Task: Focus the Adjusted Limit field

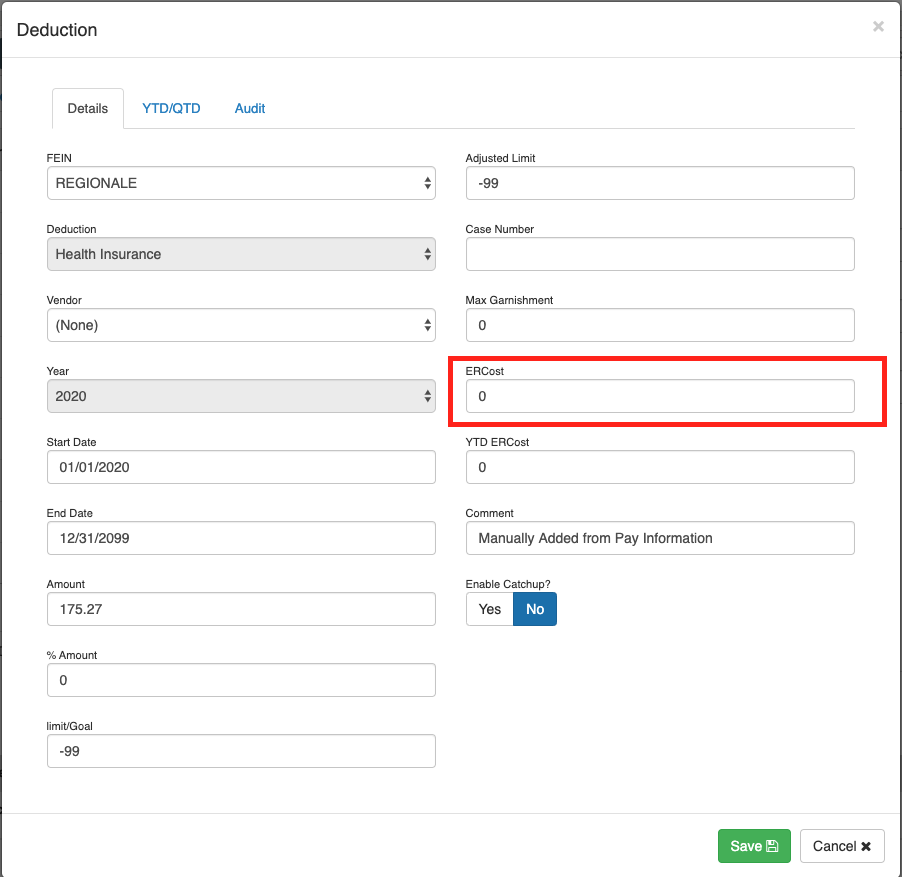Action: pos(660,183)
